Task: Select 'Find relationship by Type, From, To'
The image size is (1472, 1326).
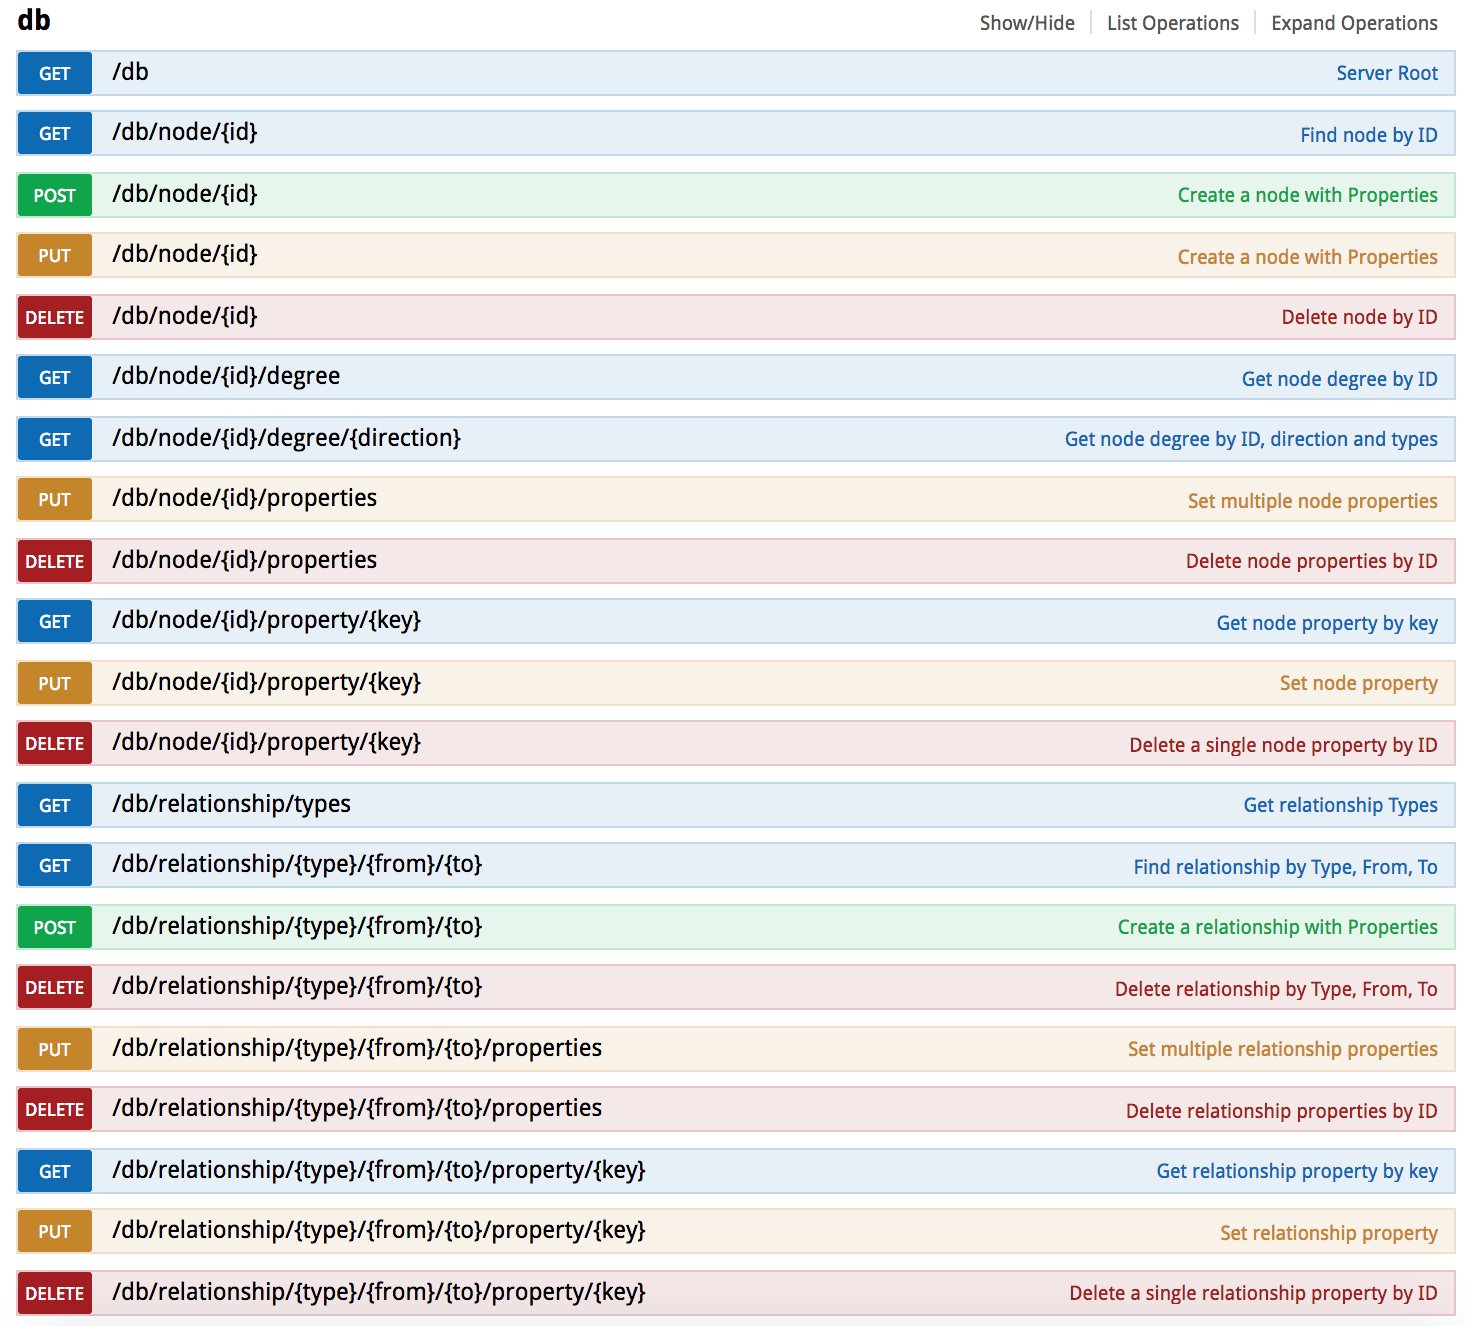Action: pos(1285,867)
